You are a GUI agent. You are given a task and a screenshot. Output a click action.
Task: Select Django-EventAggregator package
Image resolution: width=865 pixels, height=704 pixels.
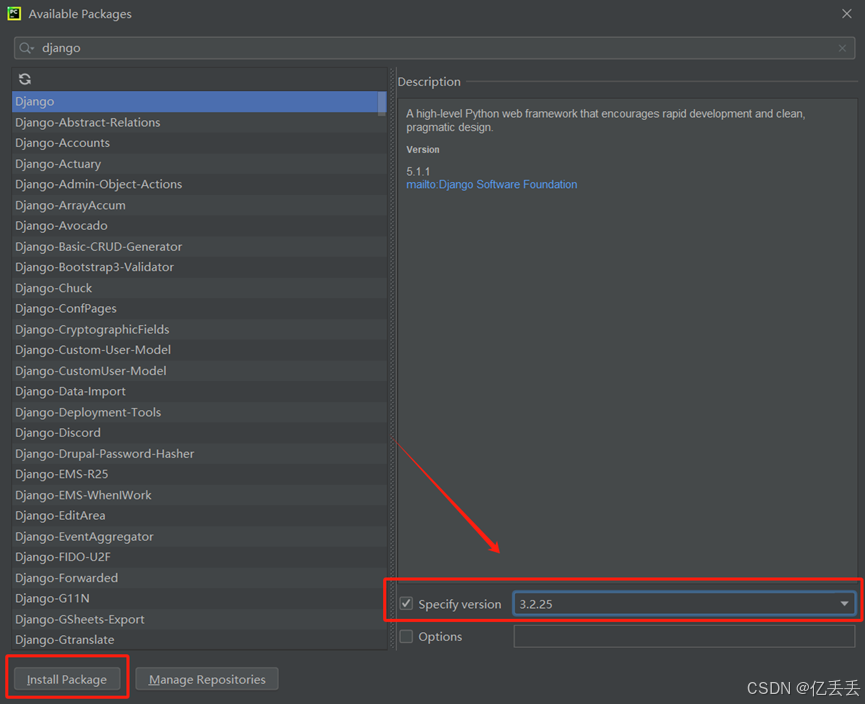tap(199, 536)
